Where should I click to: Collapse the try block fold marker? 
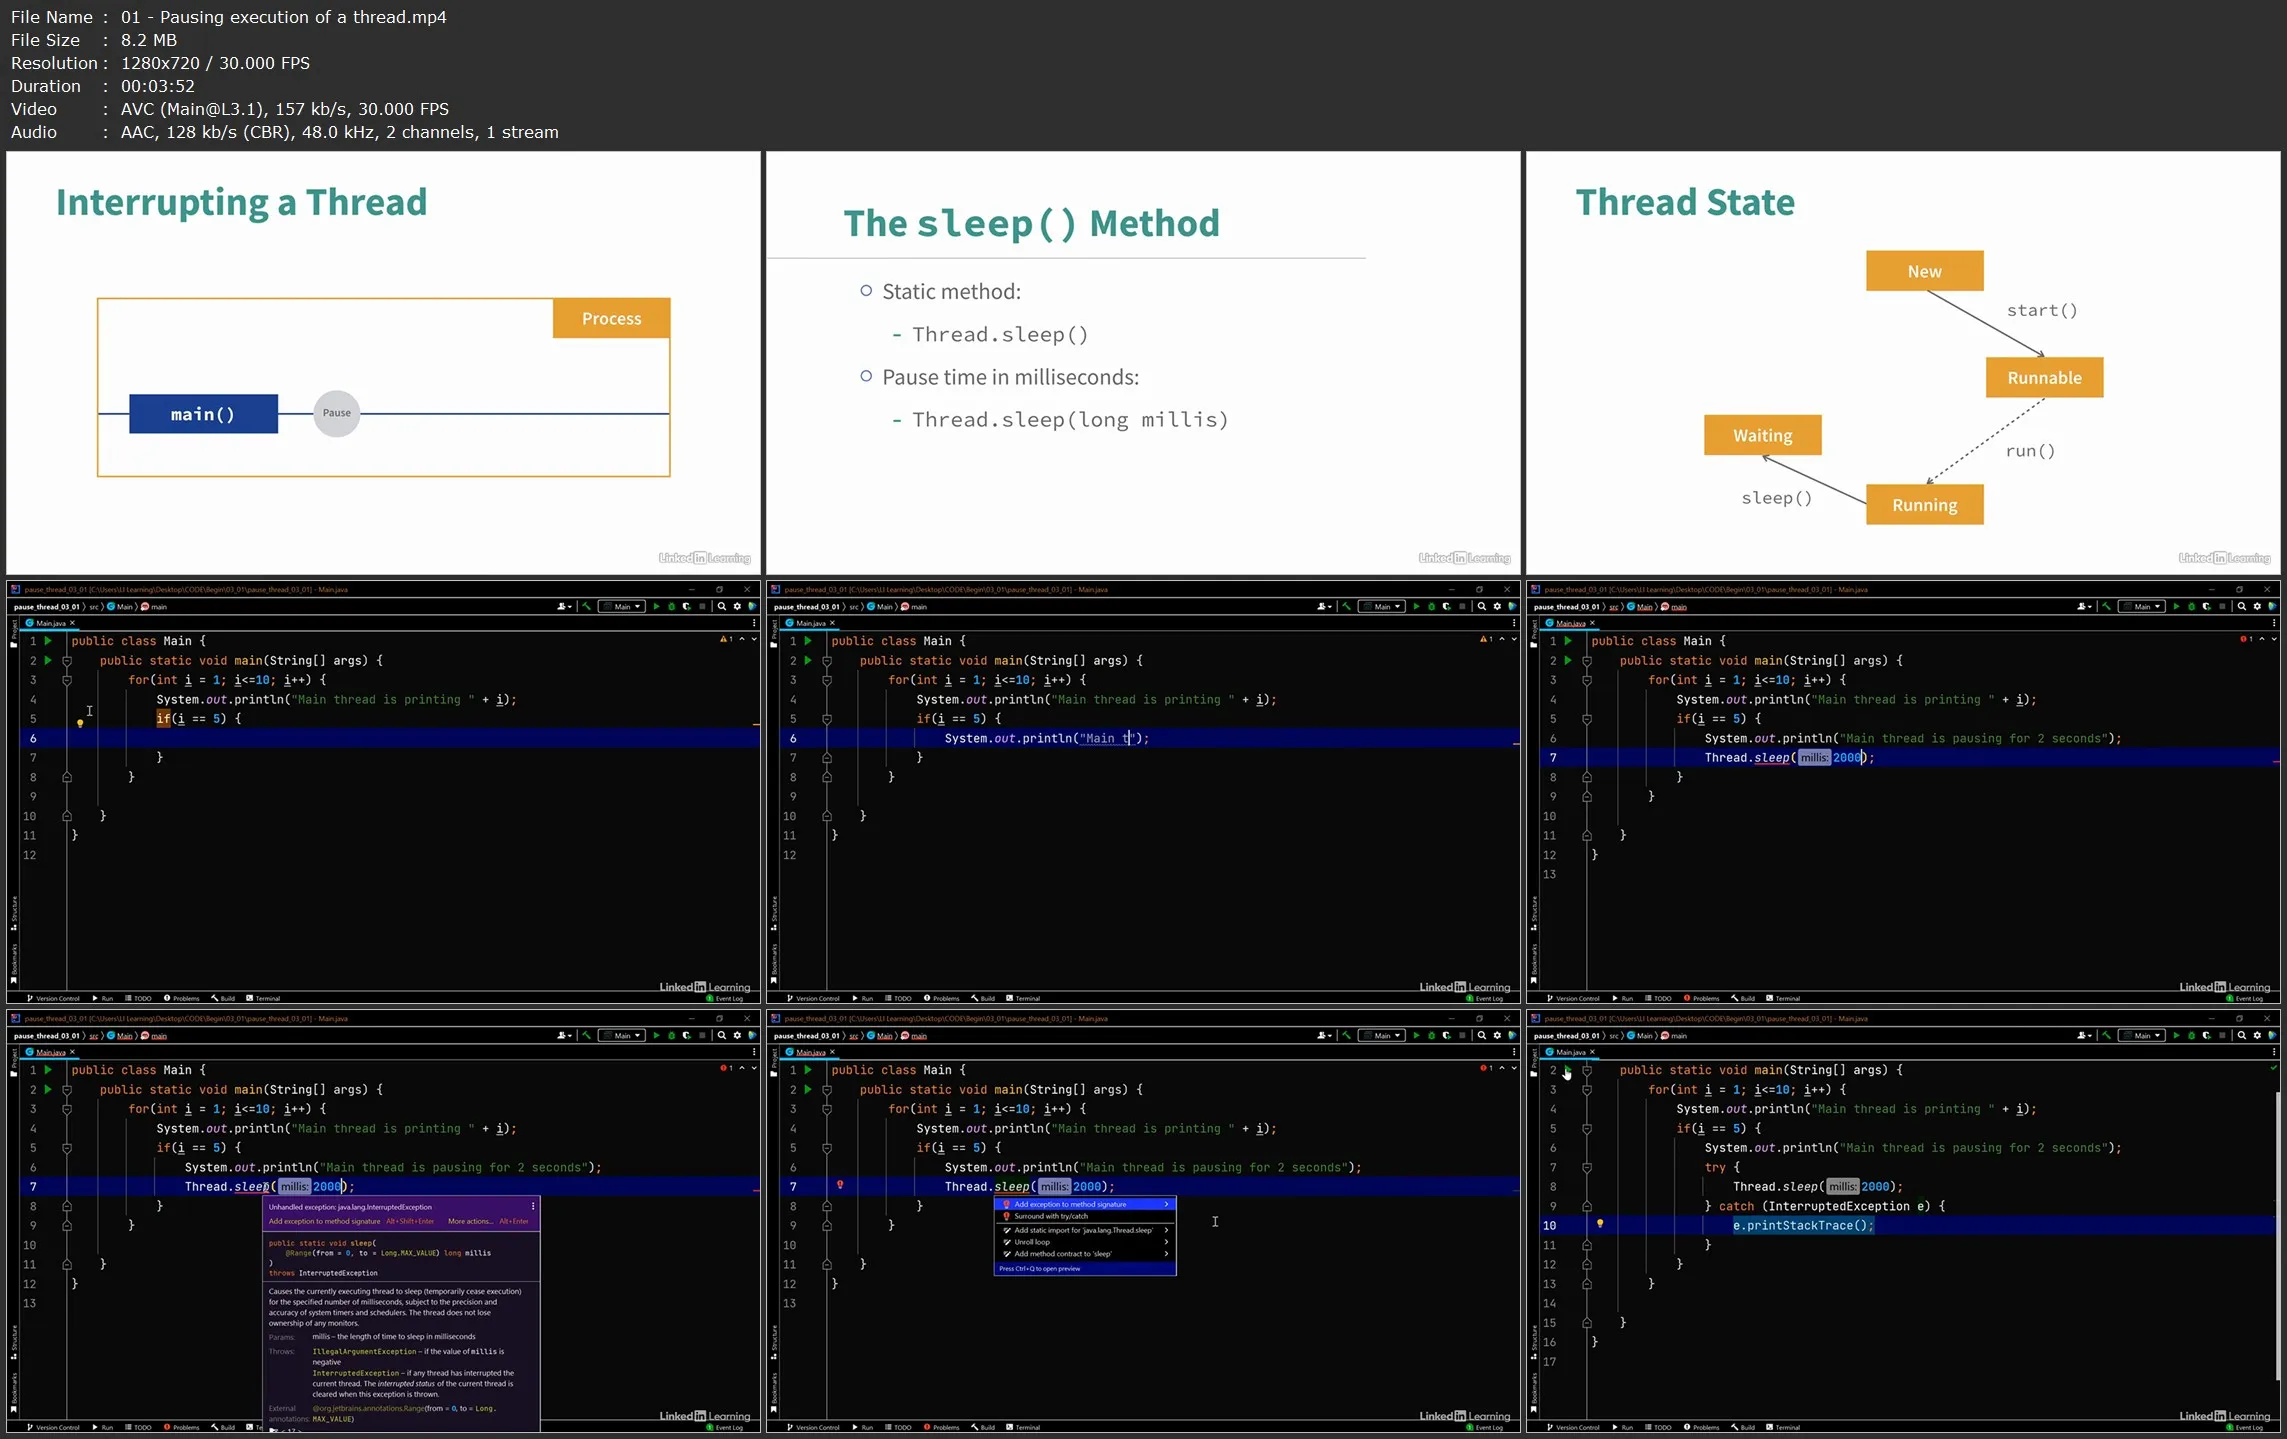pos(1587,1168)
